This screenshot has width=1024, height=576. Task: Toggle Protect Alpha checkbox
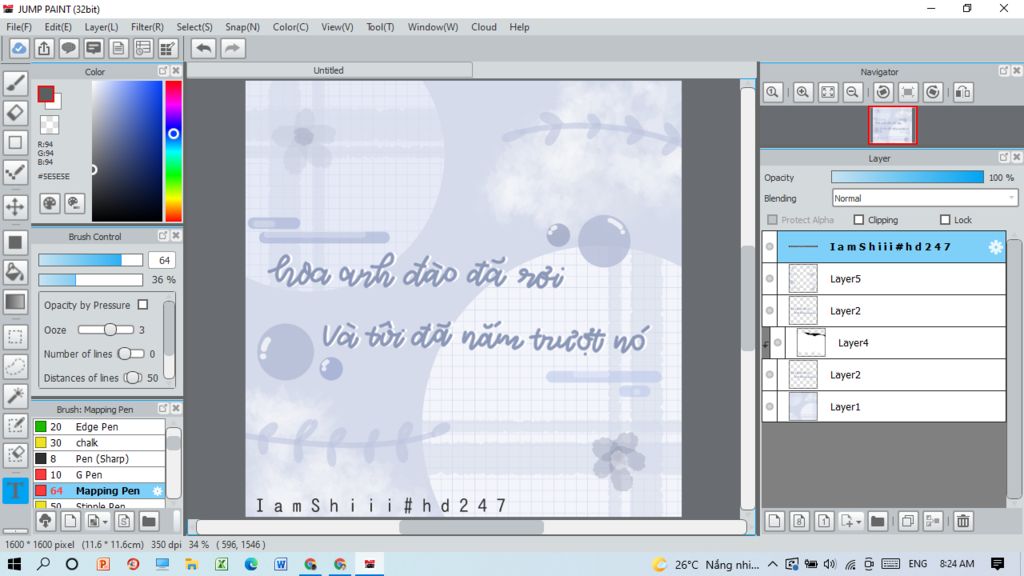pyautogui.click(x=773, y=220)
